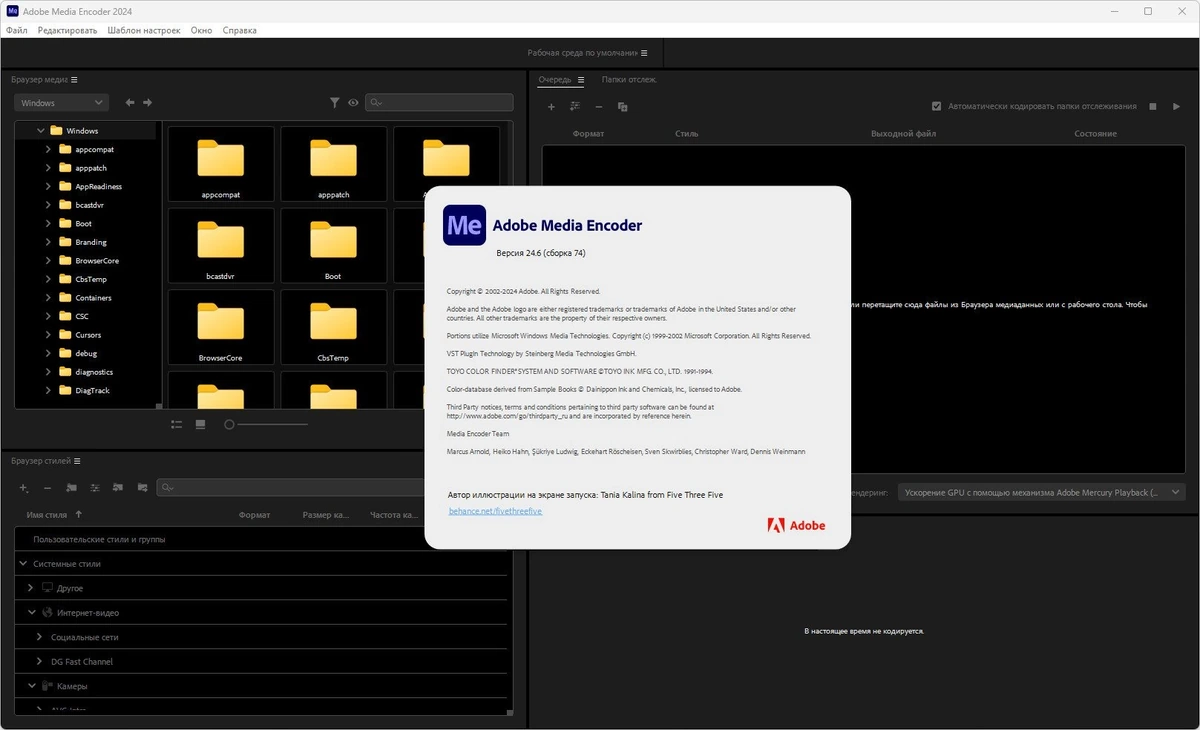This screenshot has height=730, width=1200.
Task: Open the Mercury Playback renderer dropdown
Action: coord(1041,492)
